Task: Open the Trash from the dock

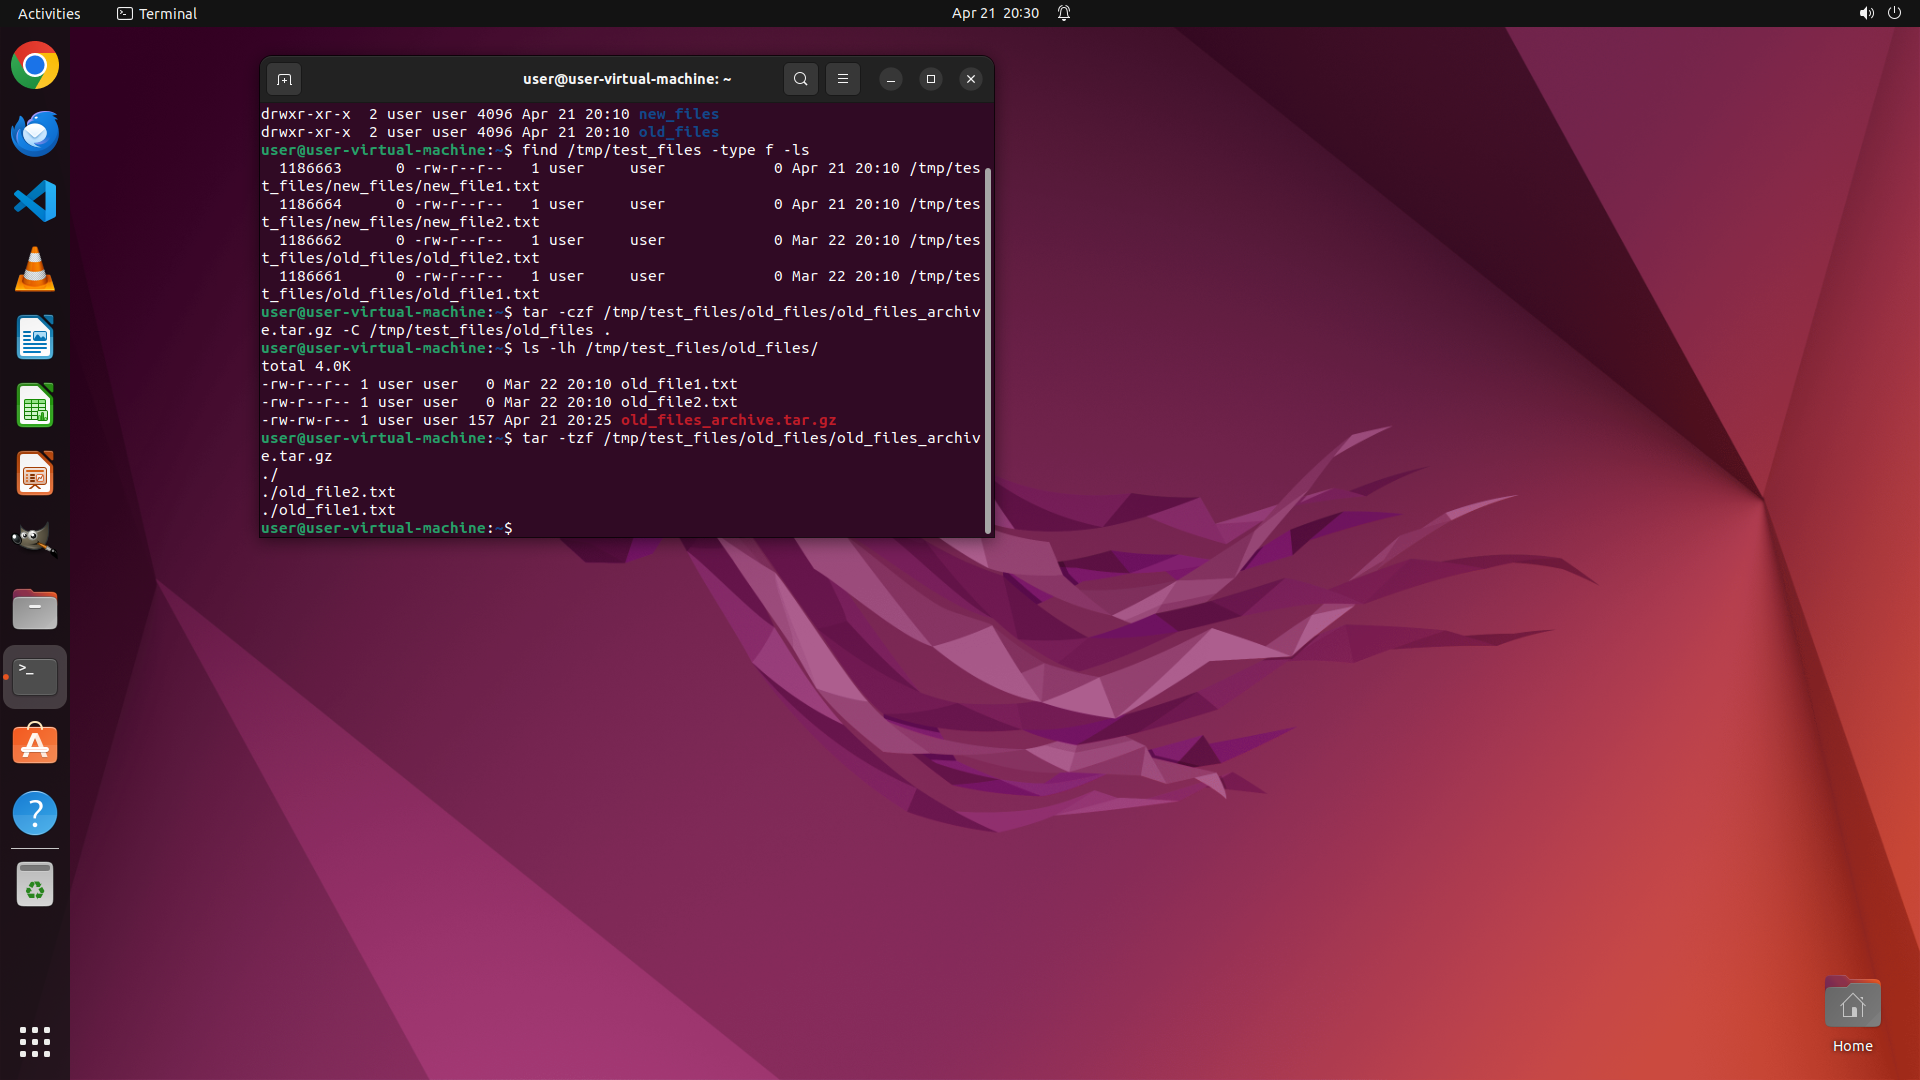Action: tap(35, 885)
